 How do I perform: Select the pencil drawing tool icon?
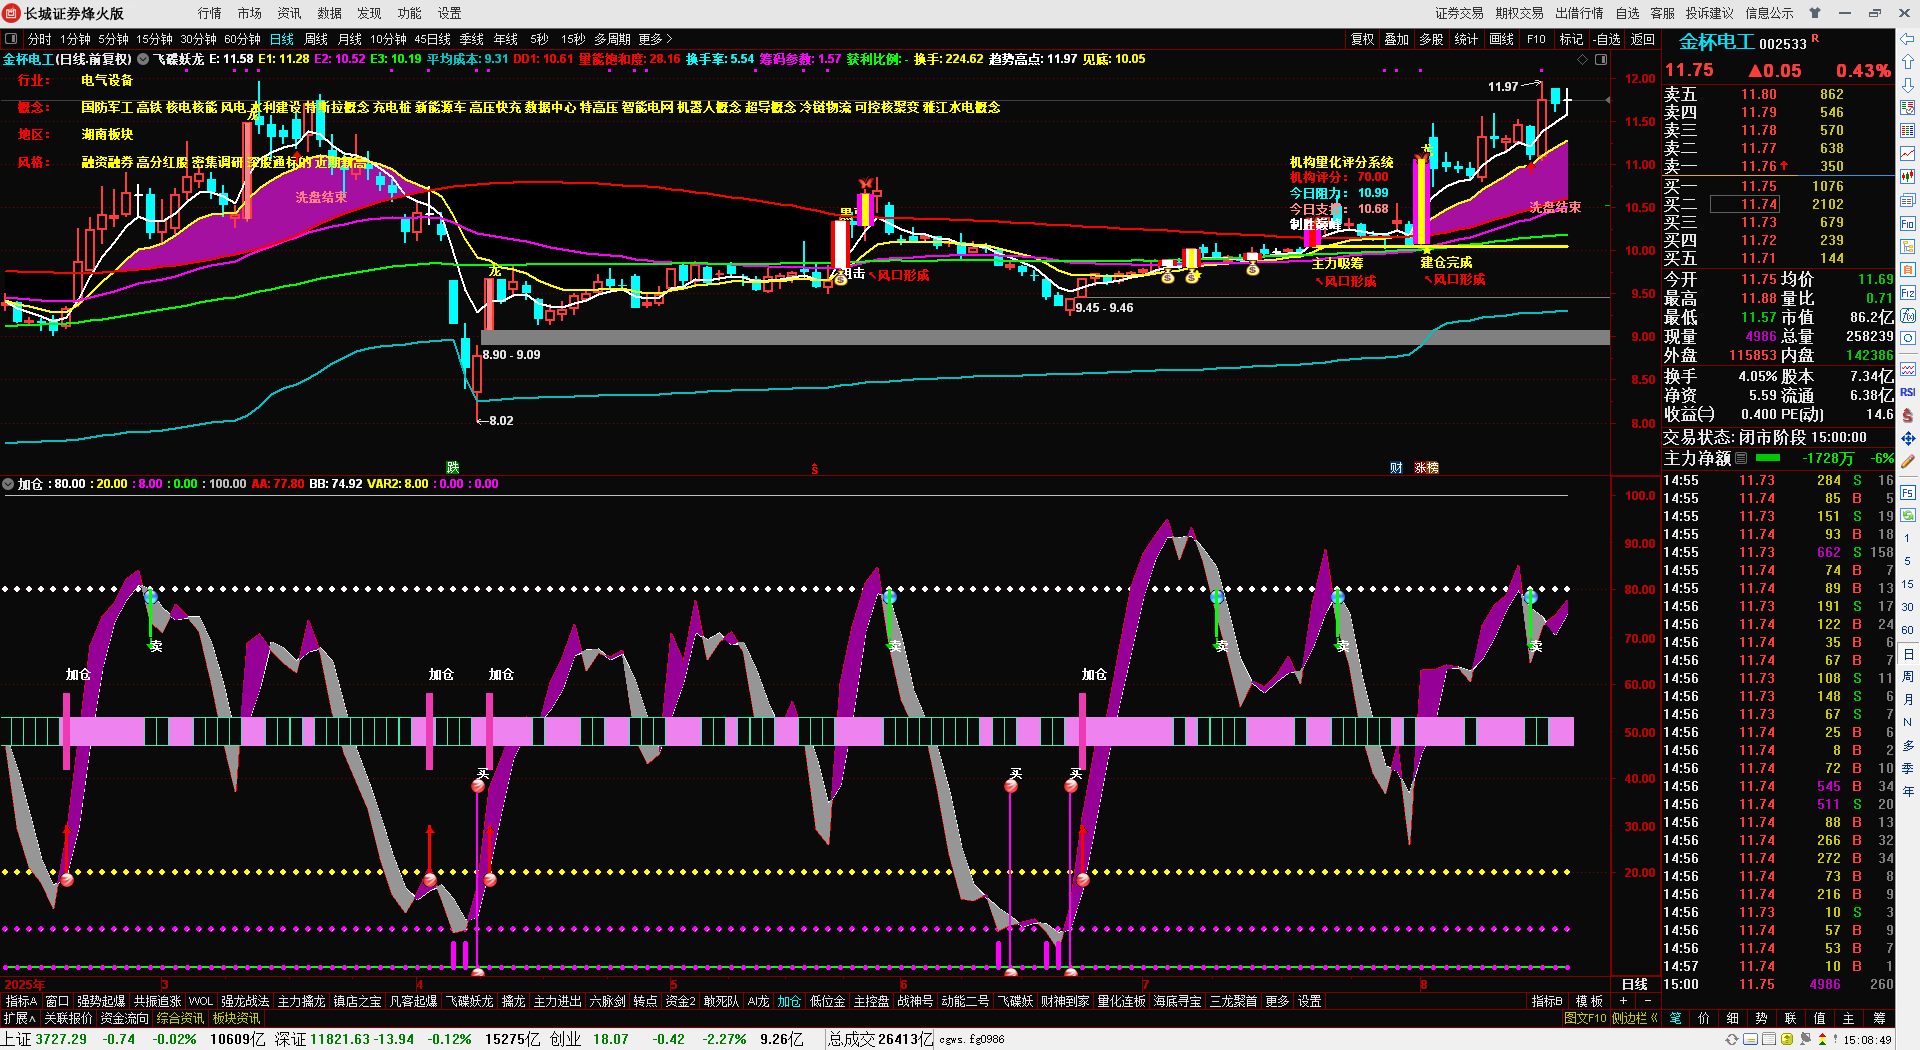click(1908, 461)
